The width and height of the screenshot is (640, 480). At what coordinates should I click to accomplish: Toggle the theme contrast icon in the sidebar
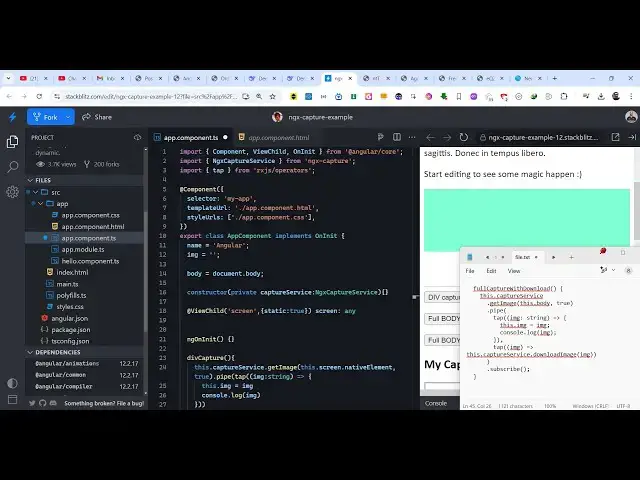coord(12,383)
